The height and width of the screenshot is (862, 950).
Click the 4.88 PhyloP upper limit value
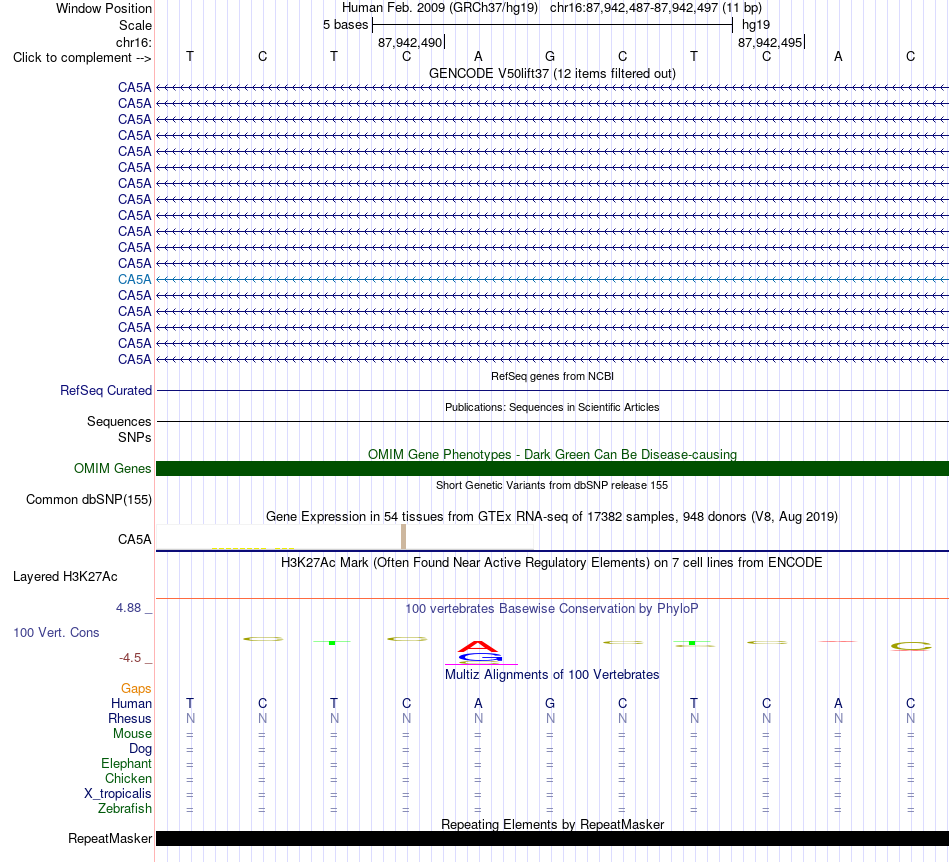point(129,608)
